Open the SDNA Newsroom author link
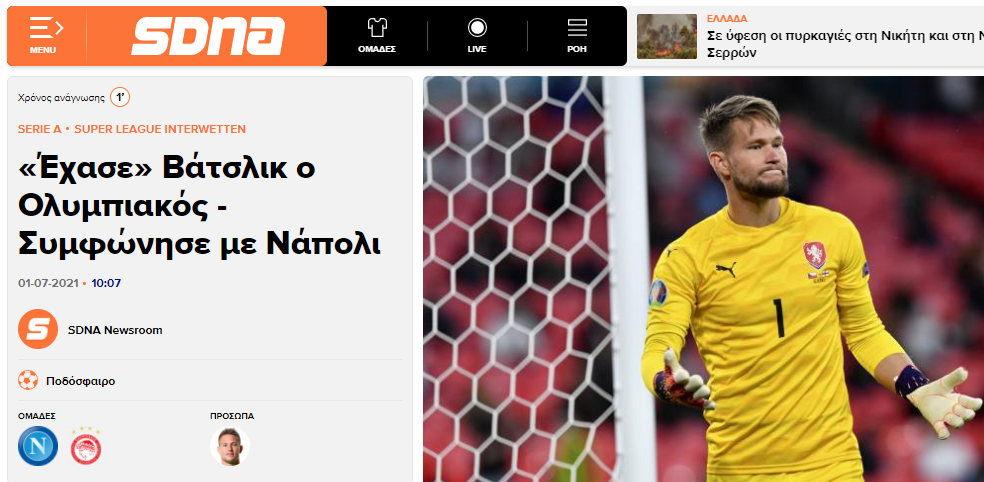The height and width of the screenshot is (482, 984). 115,330
